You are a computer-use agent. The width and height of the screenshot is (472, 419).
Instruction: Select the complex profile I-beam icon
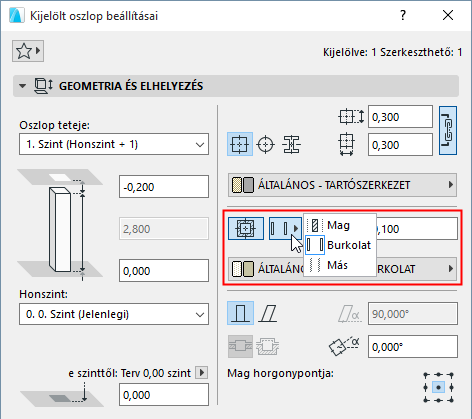(291, 145)
